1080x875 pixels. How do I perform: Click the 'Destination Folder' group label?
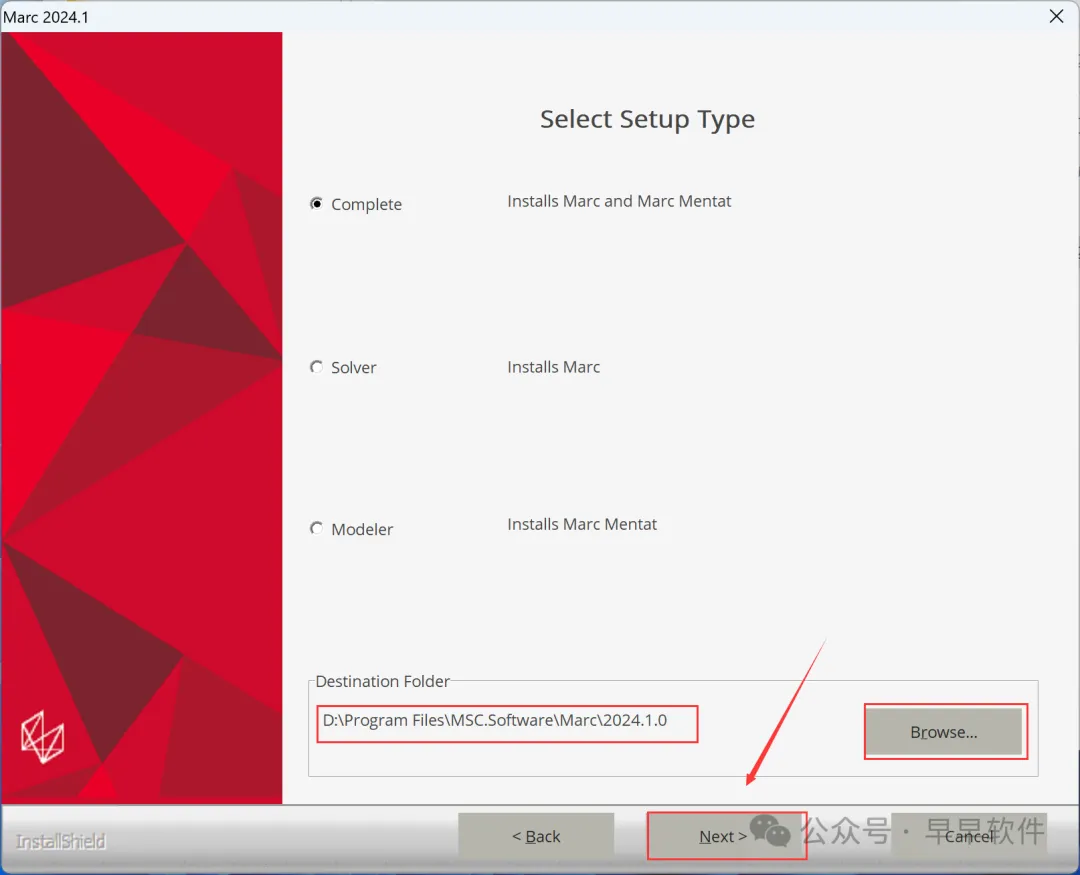coord(382,681)
